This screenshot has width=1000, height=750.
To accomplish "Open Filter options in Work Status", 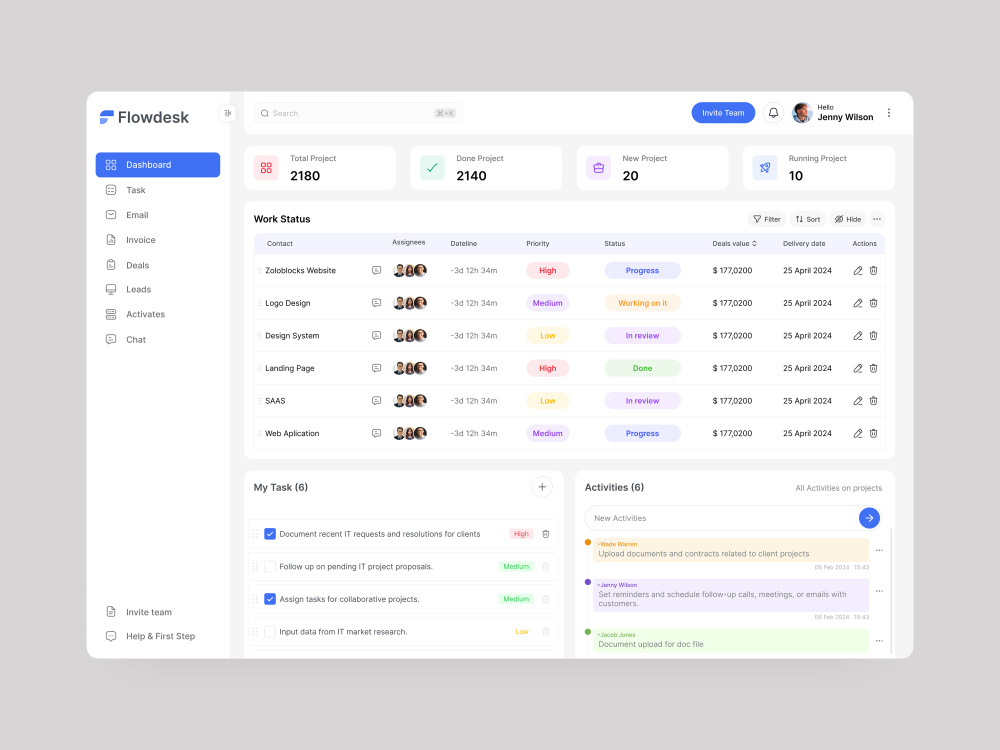I will 767,219.
